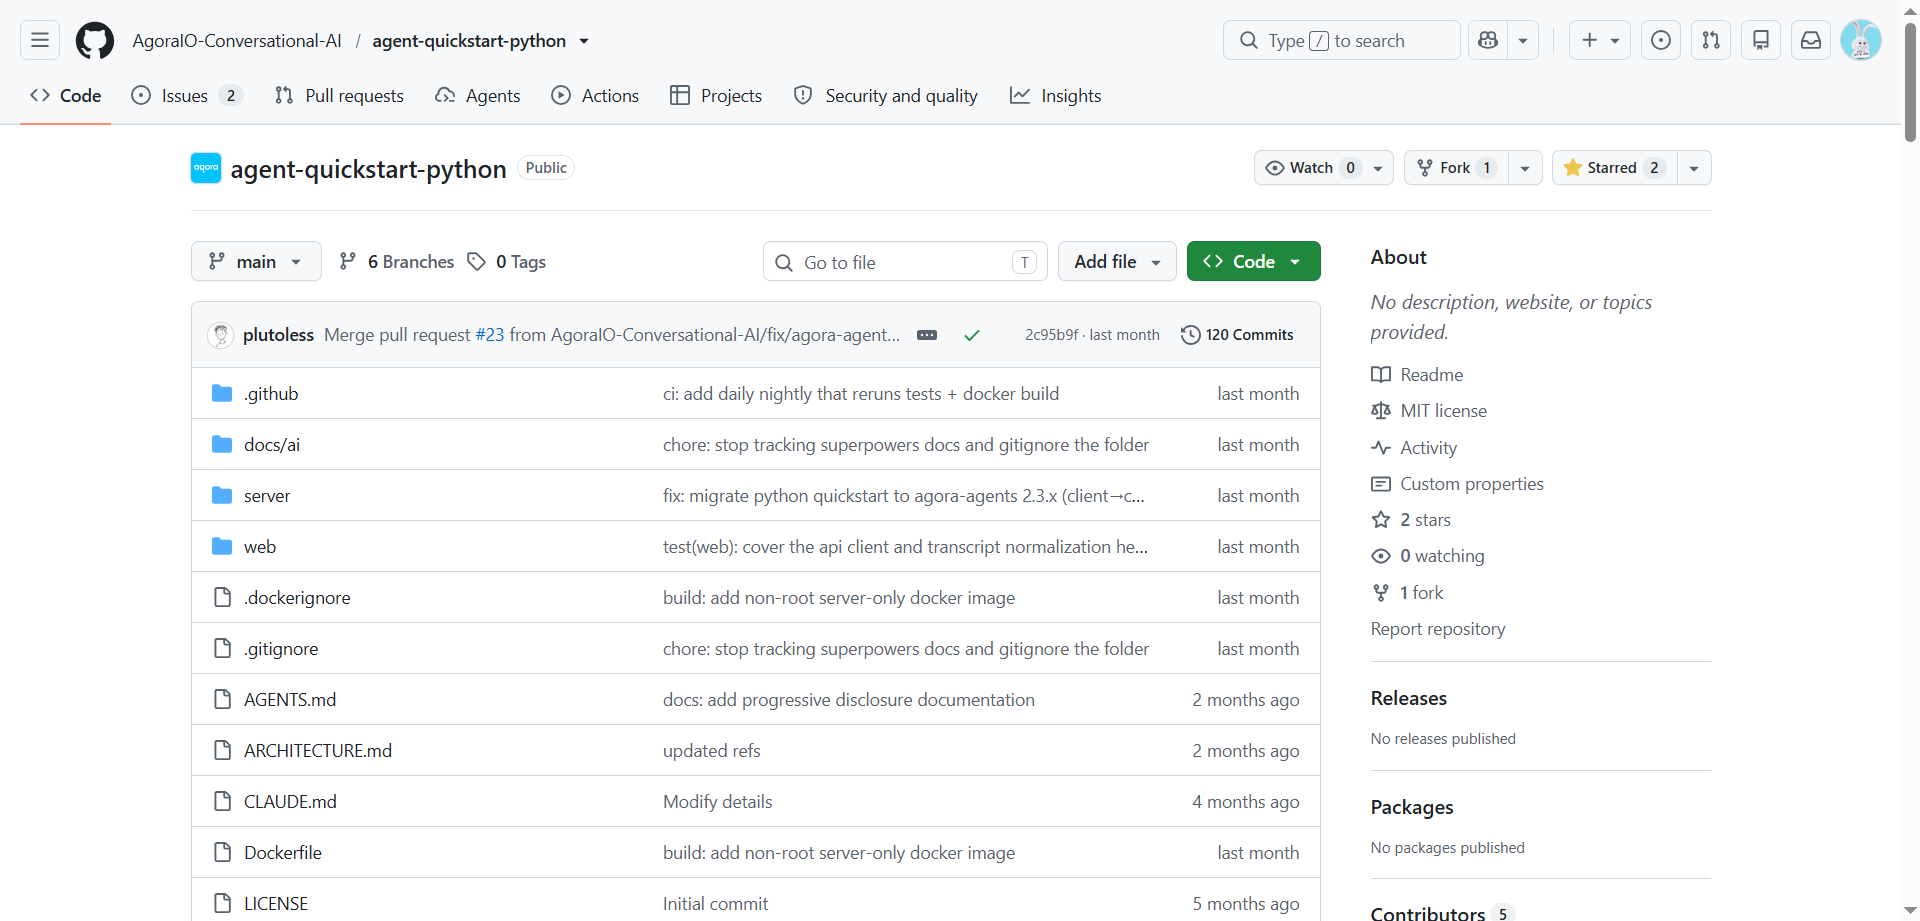Open the green Code dropdown
1920x921 pixels.
coord(1254,261)
